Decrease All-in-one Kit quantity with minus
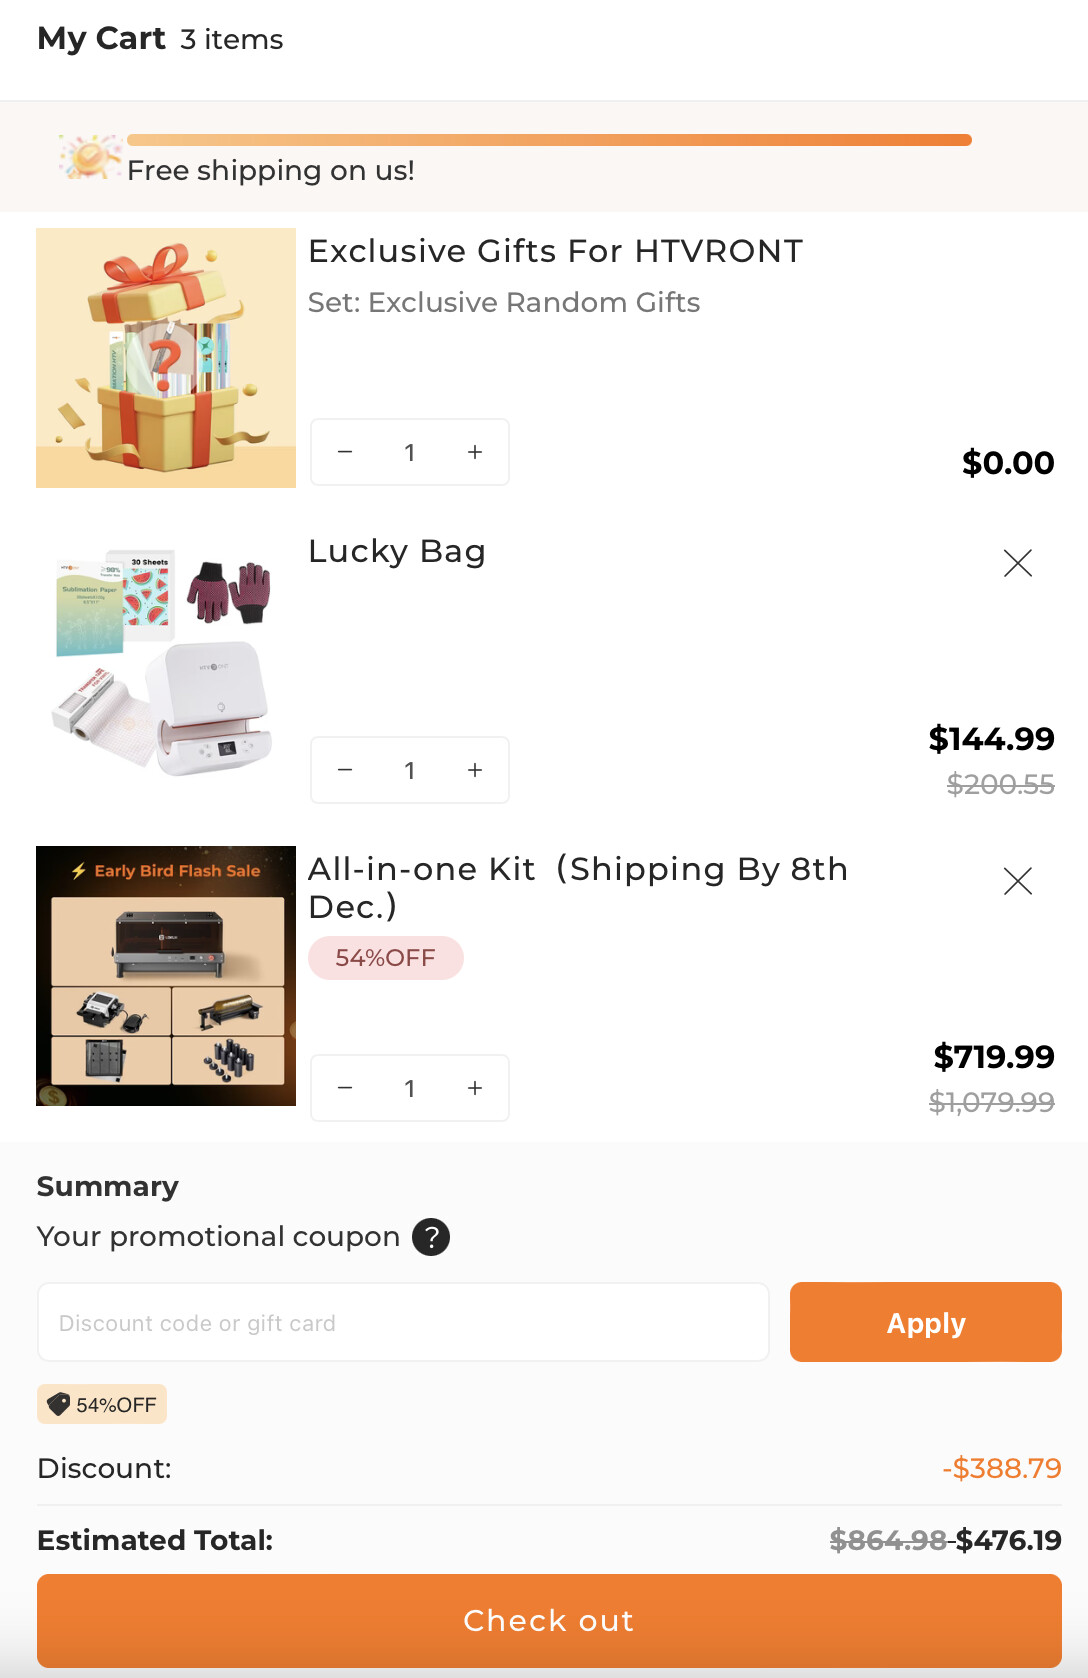Viewport: 1088px width, 1678px height. pos(345,1088)
